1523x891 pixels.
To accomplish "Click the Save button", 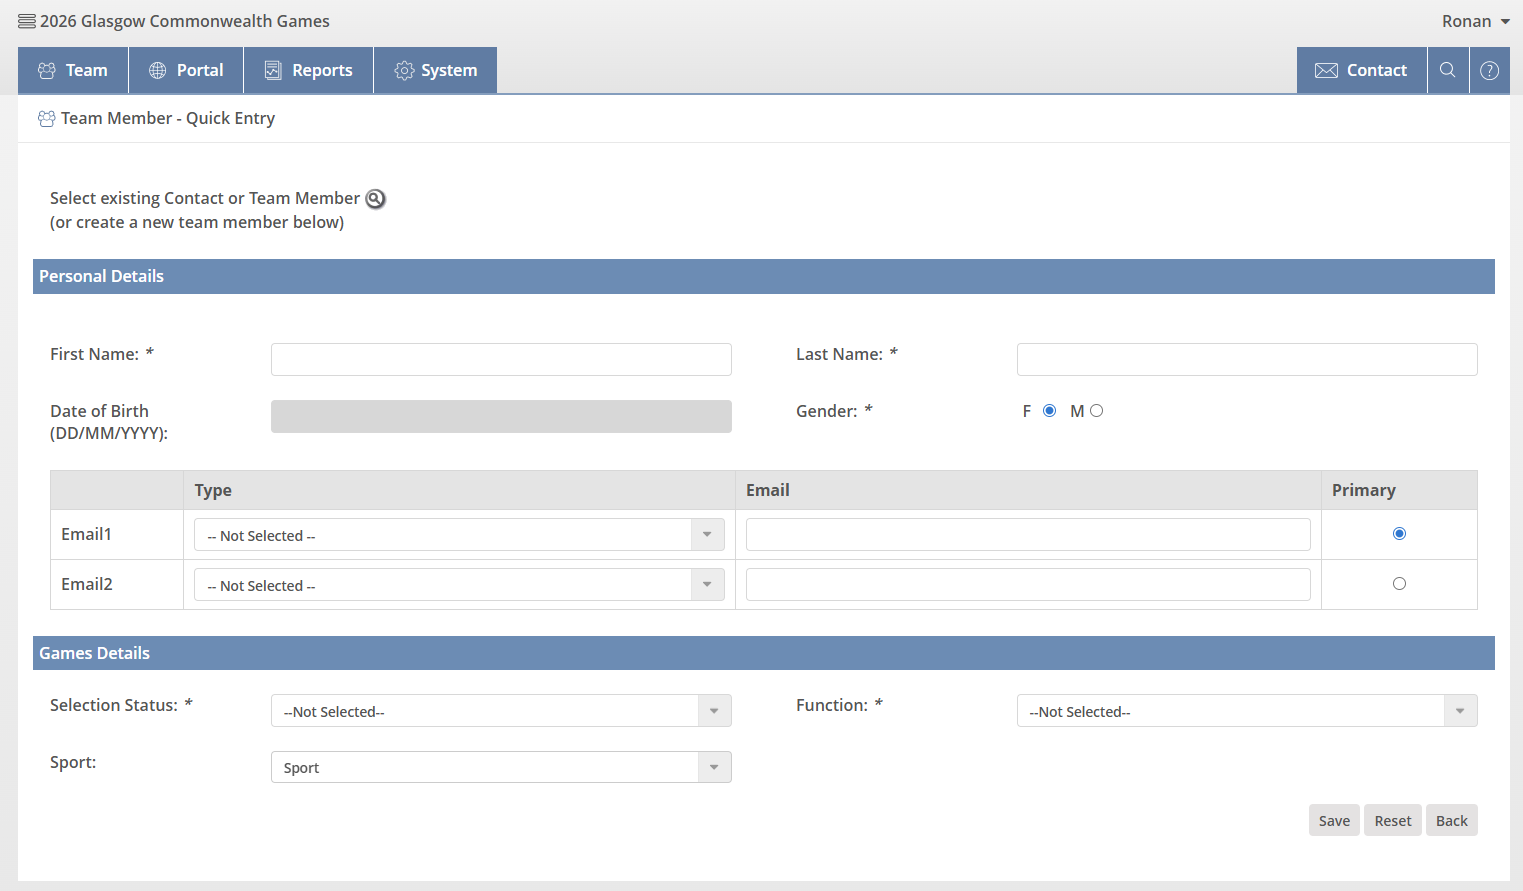I will click(x=1334, y=820).
